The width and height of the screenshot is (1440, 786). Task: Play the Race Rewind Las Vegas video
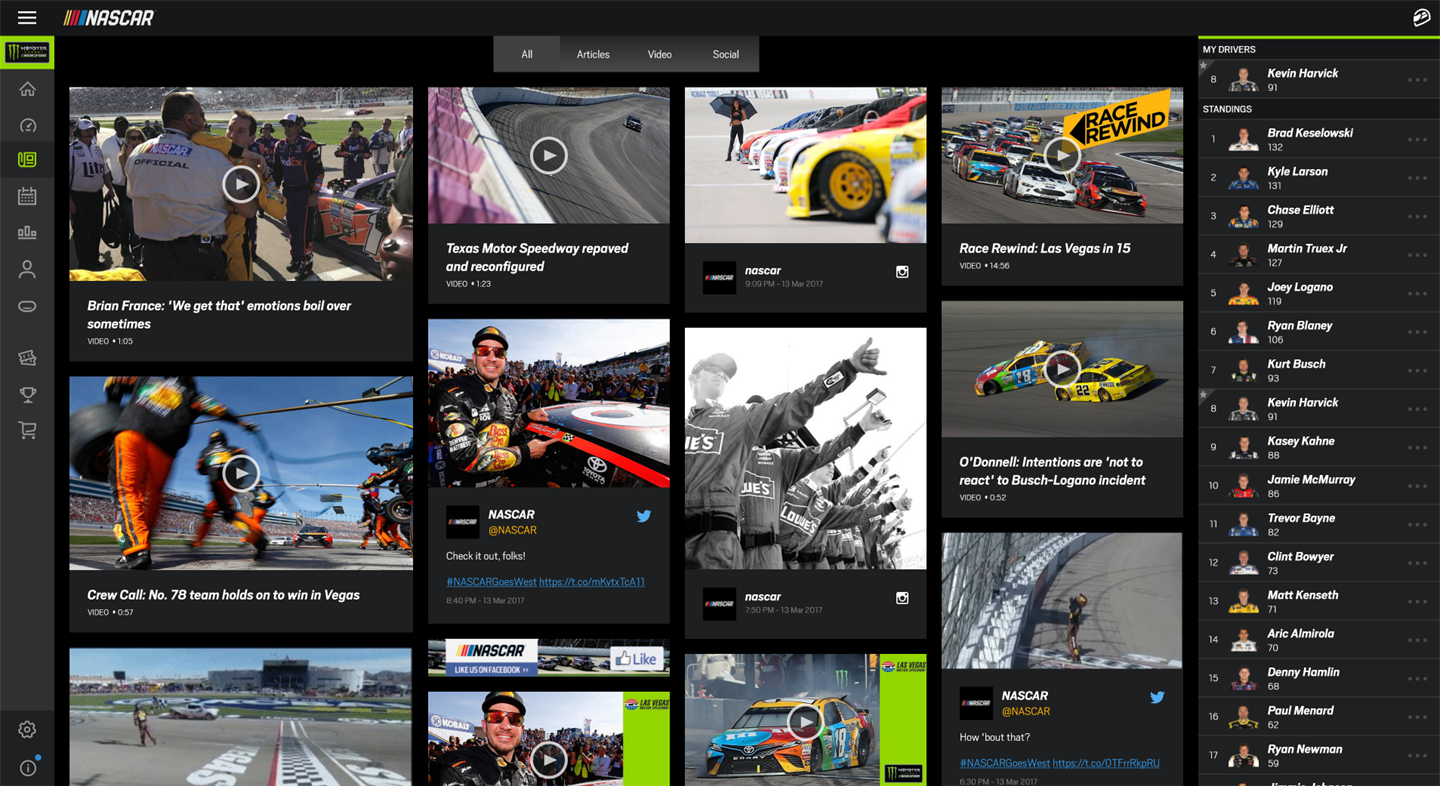tap(1062, 155)
